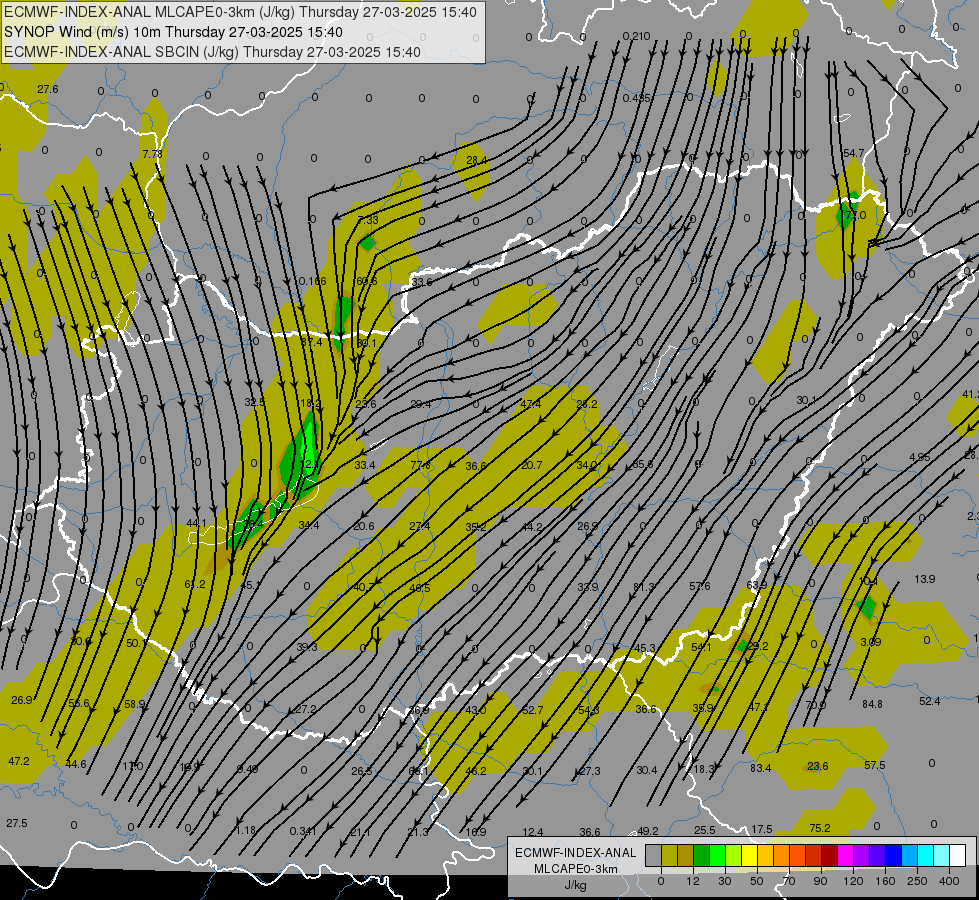This screenshot has width=979, height=900.
Task: Click legend scale label 250
Action: 917,881
